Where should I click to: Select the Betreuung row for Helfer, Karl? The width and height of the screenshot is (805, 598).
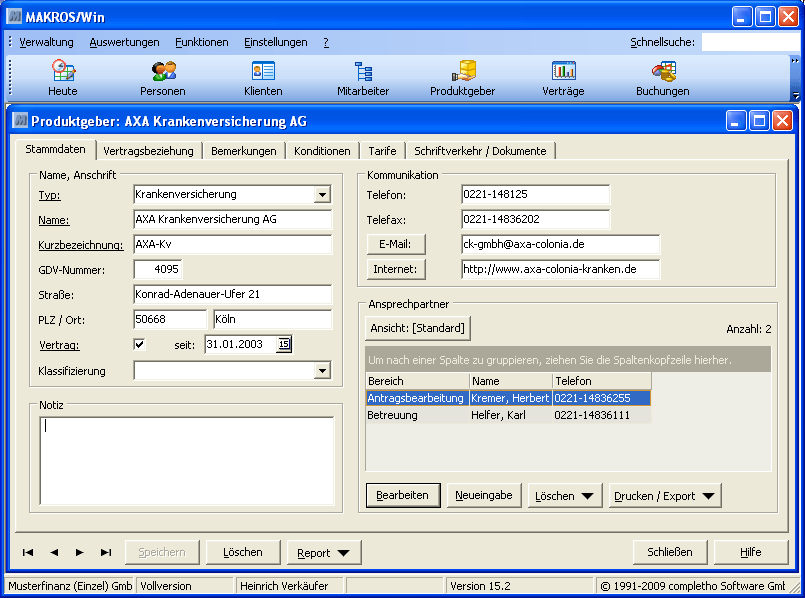pos(508,415)
